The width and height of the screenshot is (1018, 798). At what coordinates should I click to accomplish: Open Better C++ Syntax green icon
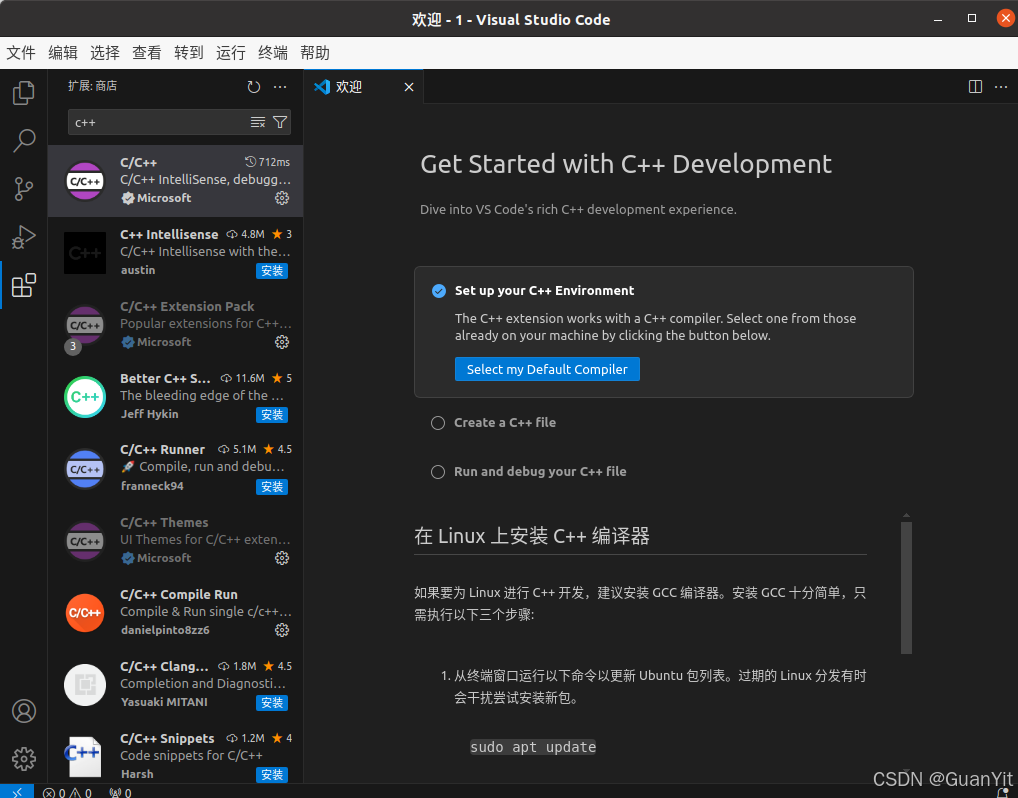click(85, 397)
